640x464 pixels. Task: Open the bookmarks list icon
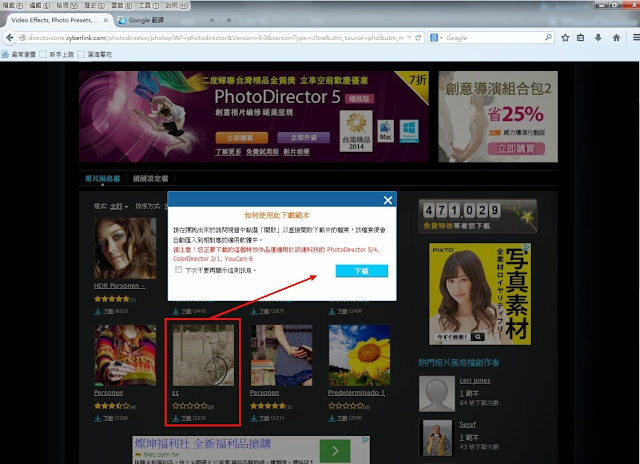(580, 38)
